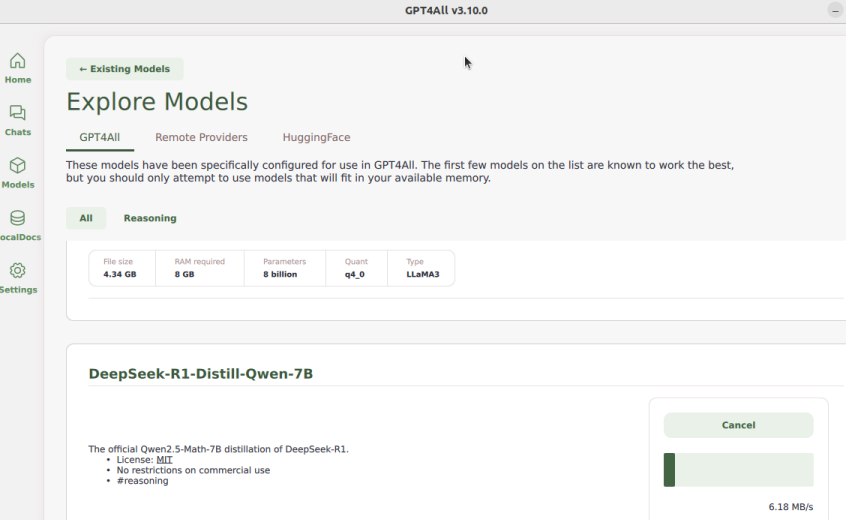This screenshot has height=520, width=846.
Task: Click the DeepSeek-R1-Distill-Qwen-7B model title
Action: point(201,374)
